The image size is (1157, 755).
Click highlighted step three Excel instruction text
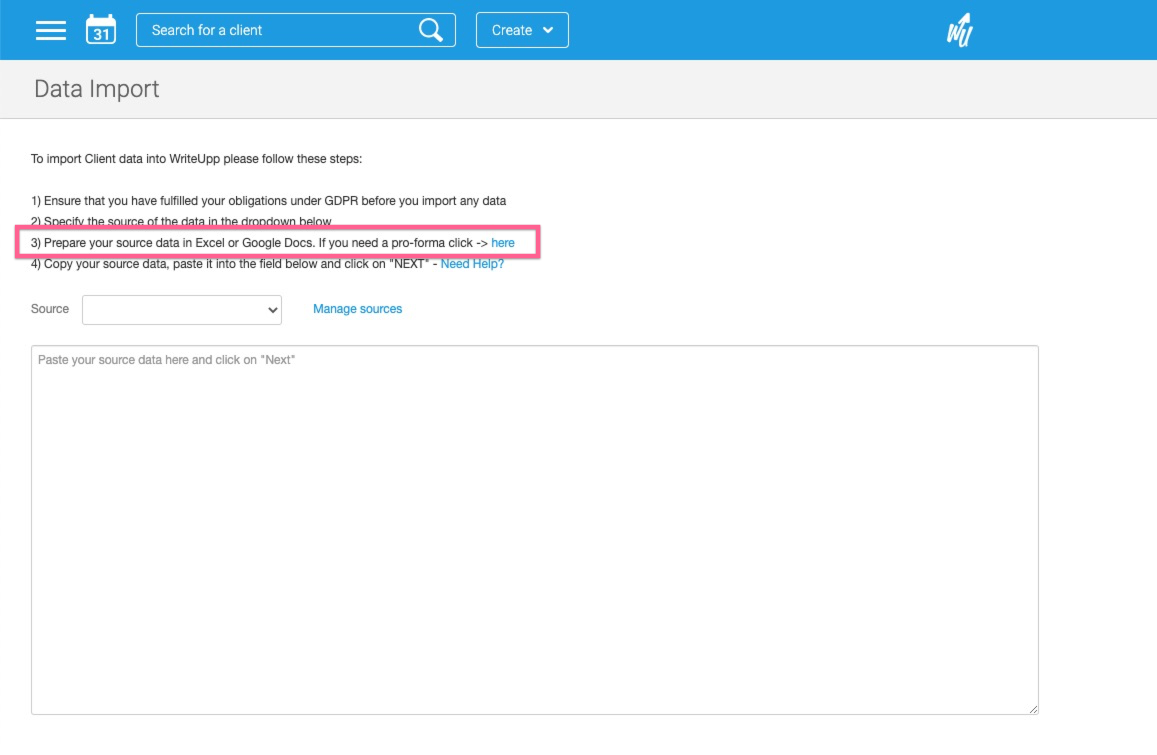(x=250, y=243)
